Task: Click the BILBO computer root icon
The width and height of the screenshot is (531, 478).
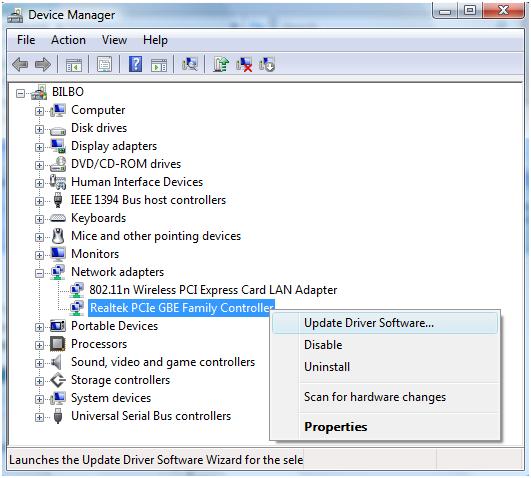Action: coord(39,92)
